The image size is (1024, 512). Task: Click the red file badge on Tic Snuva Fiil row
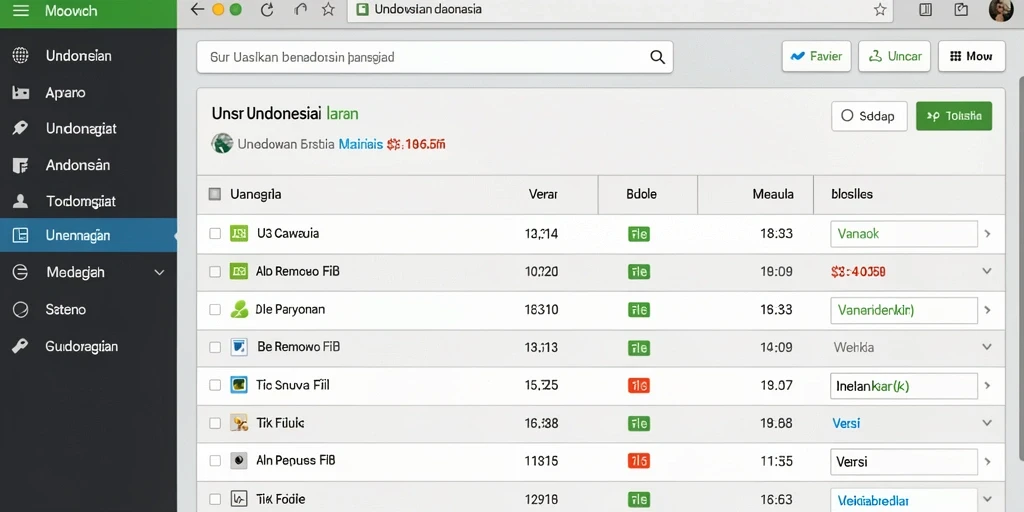click(638, 385)
